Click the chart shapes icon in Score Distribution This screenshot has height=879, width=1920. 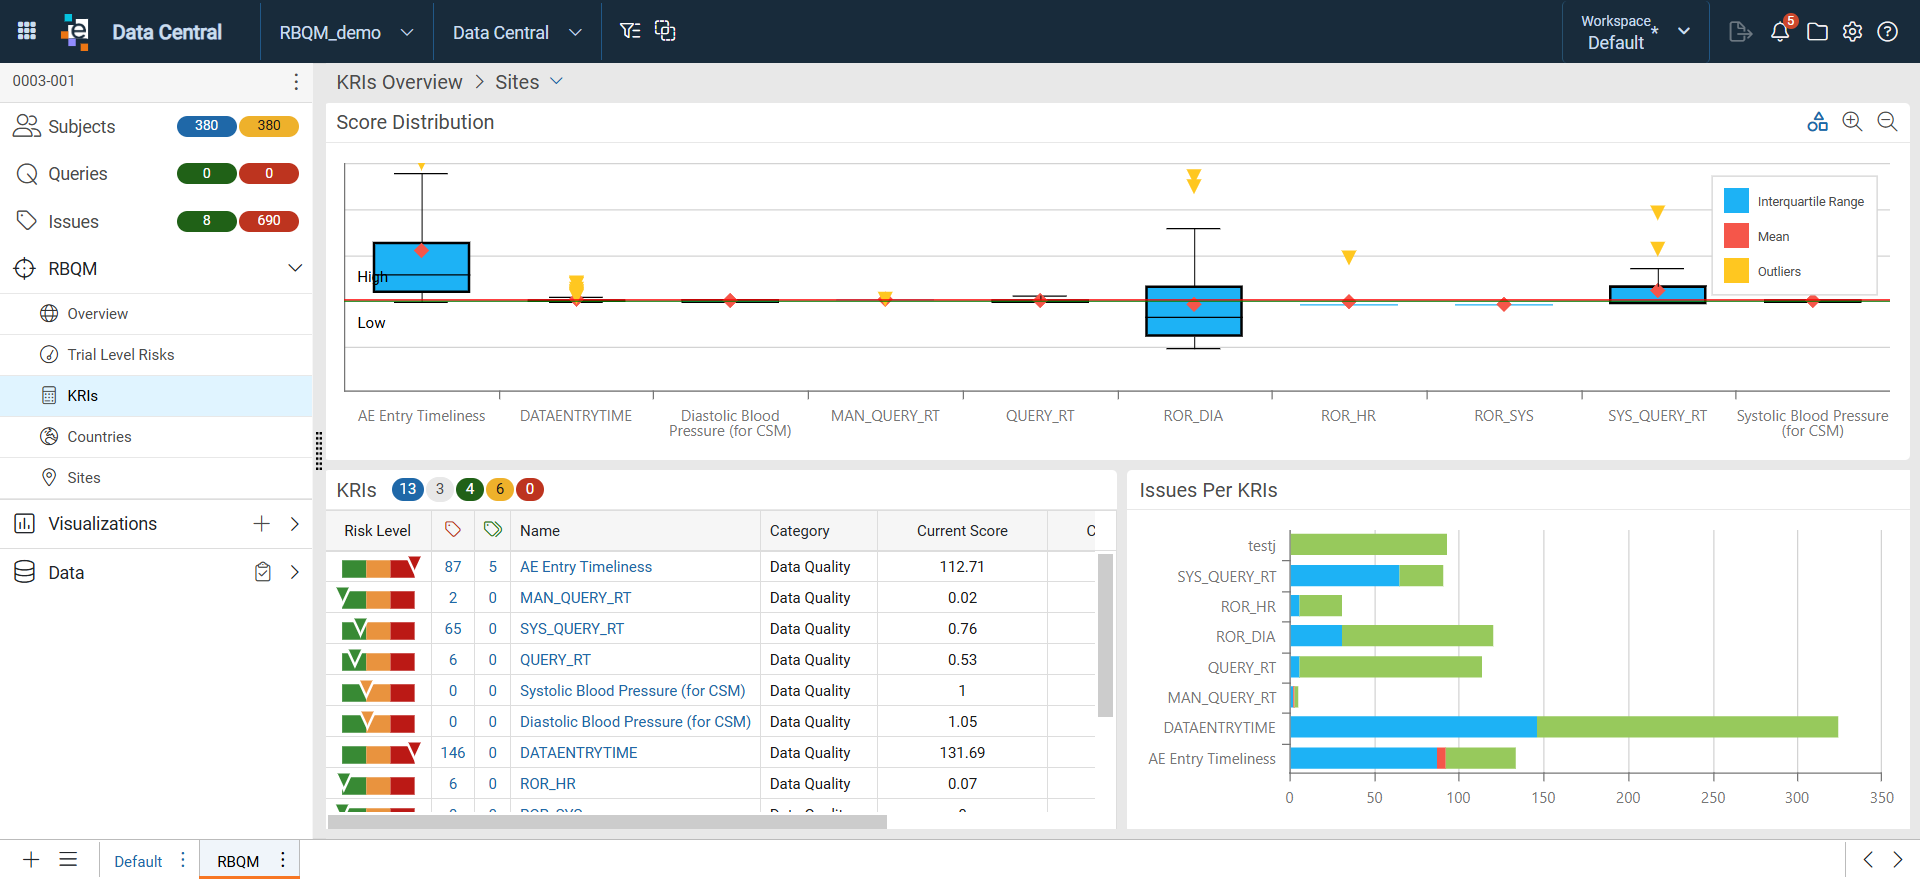1817,122
